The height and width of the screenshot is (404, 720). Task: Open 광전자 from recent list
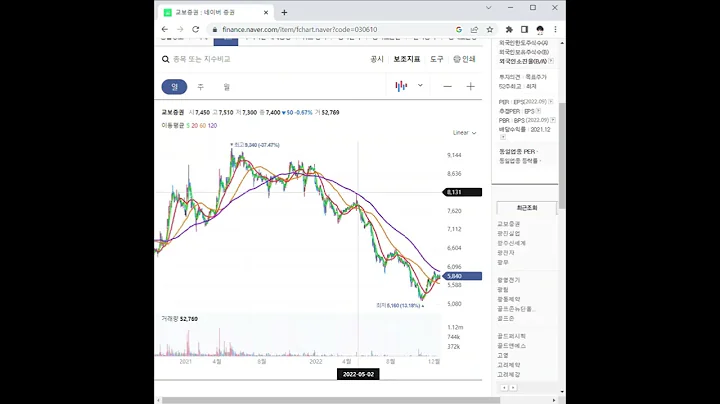point(506,253)
